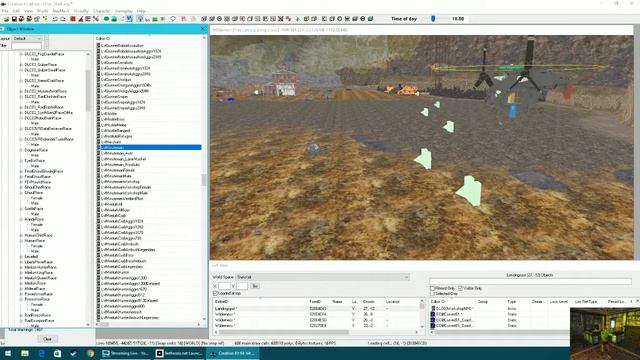This screenshot has height=360, width=640.
Task: Click the highlighted blue toolbar icon
Action: tap(129, 19)
